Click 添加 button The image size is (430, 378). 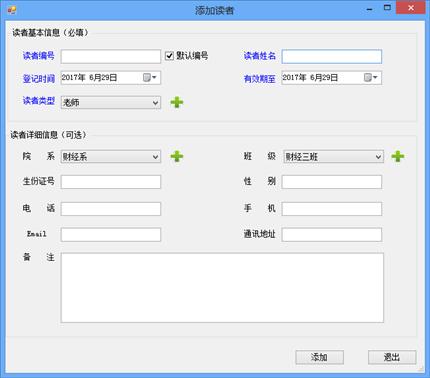319,357
